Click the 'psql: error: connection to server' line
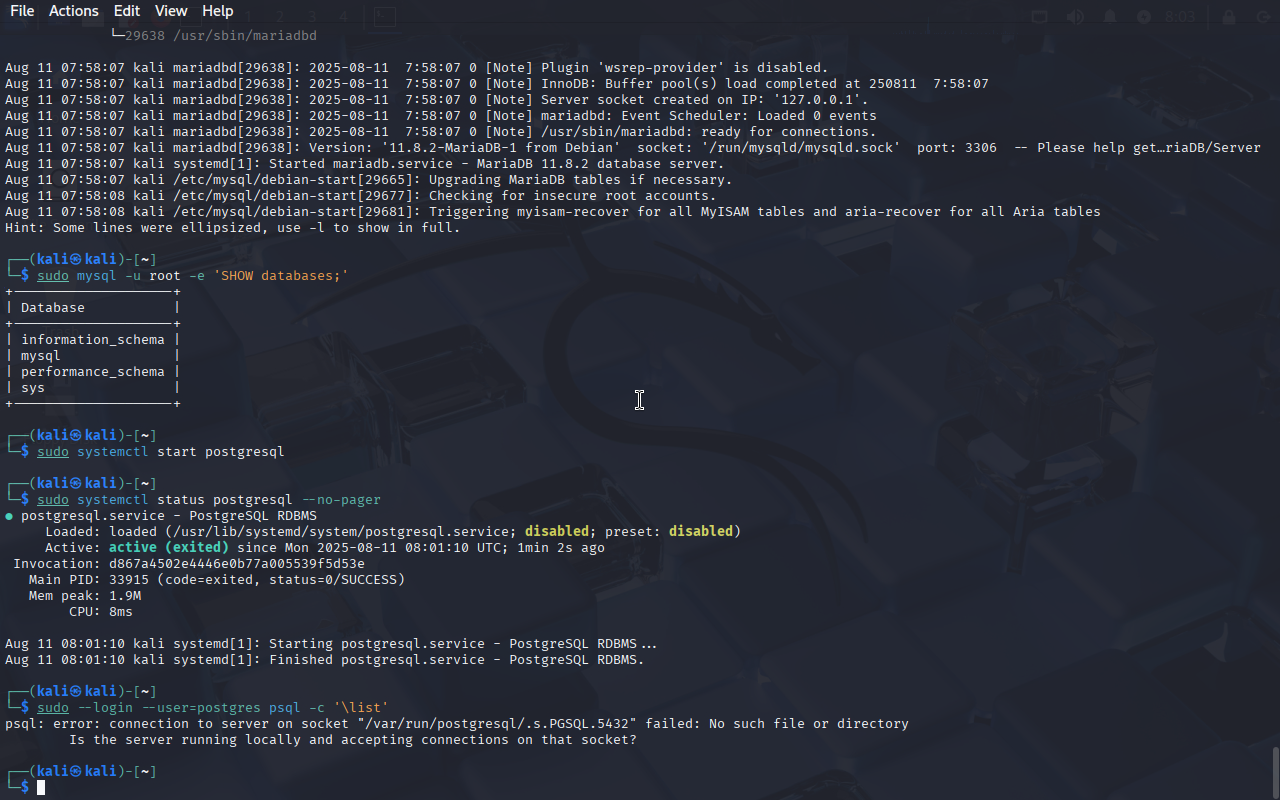 coord(457,724)
